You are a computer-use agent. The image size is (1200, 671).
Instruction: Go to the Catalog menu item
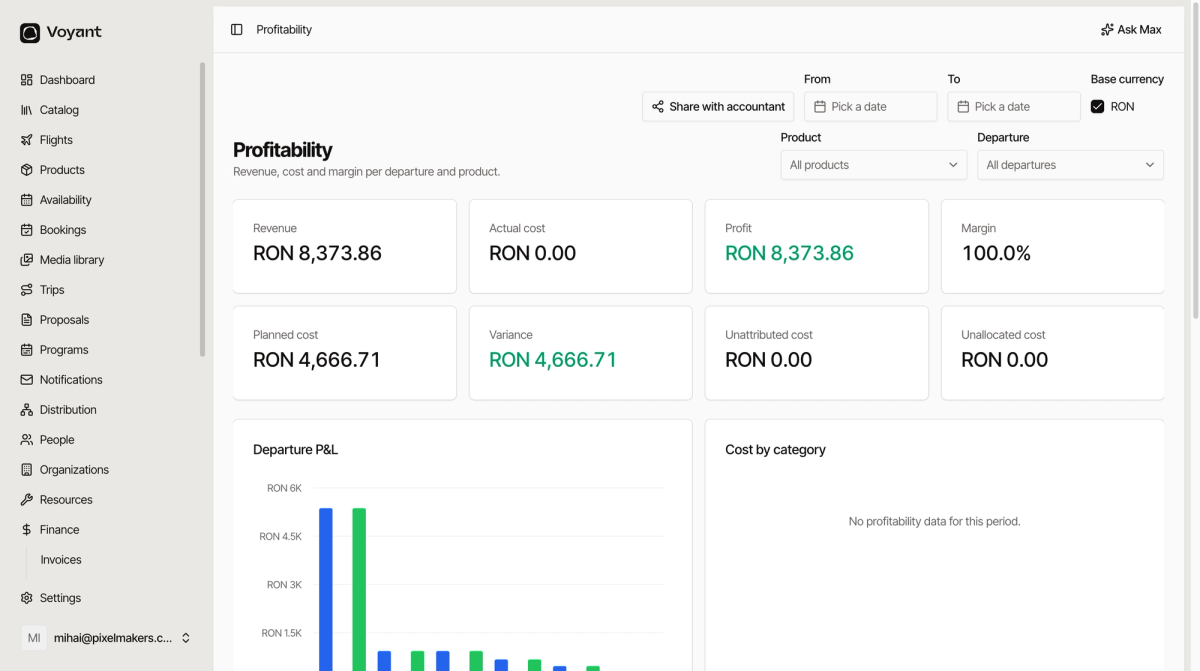(x=59, y=110)
